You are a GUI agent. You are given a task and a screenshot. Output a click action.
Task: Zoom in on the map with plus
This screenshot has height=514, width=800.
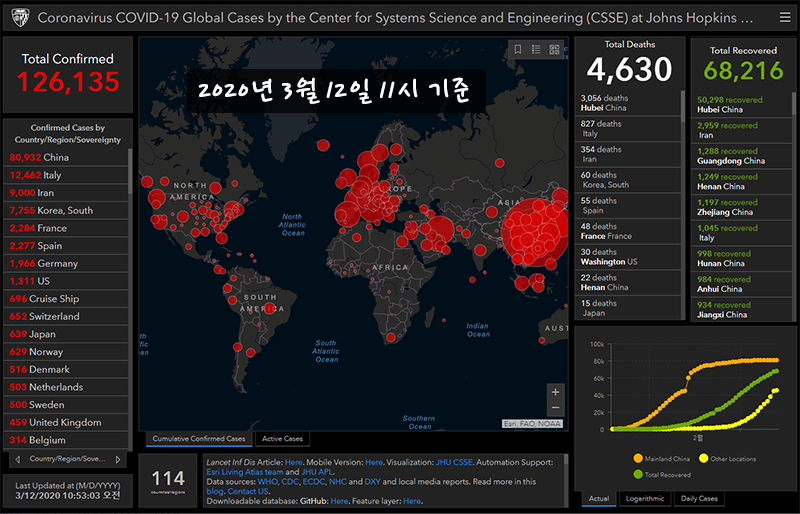point(556,392)
